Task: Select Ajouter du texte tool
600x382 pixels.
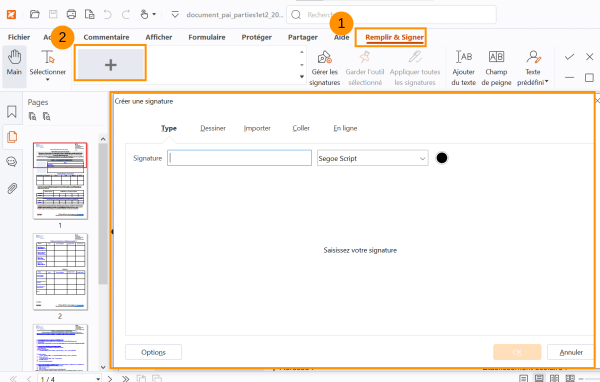Action: tap(463, 68)
